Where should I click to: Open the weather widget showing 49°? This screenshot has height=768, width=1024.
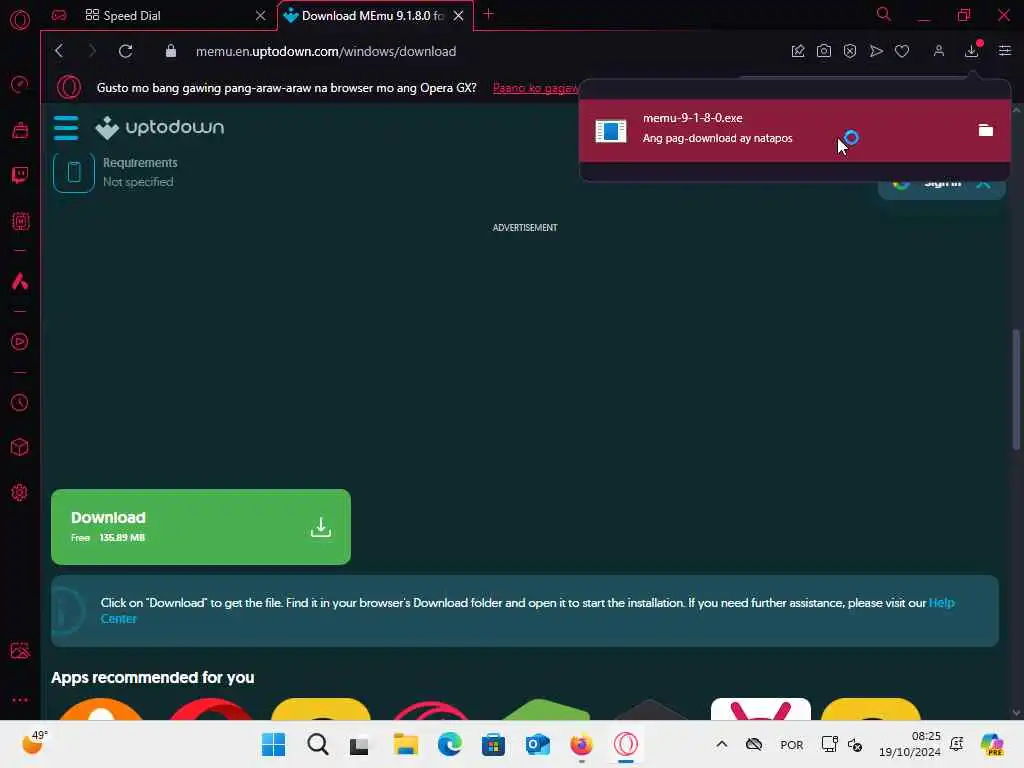tap(34, 743)
